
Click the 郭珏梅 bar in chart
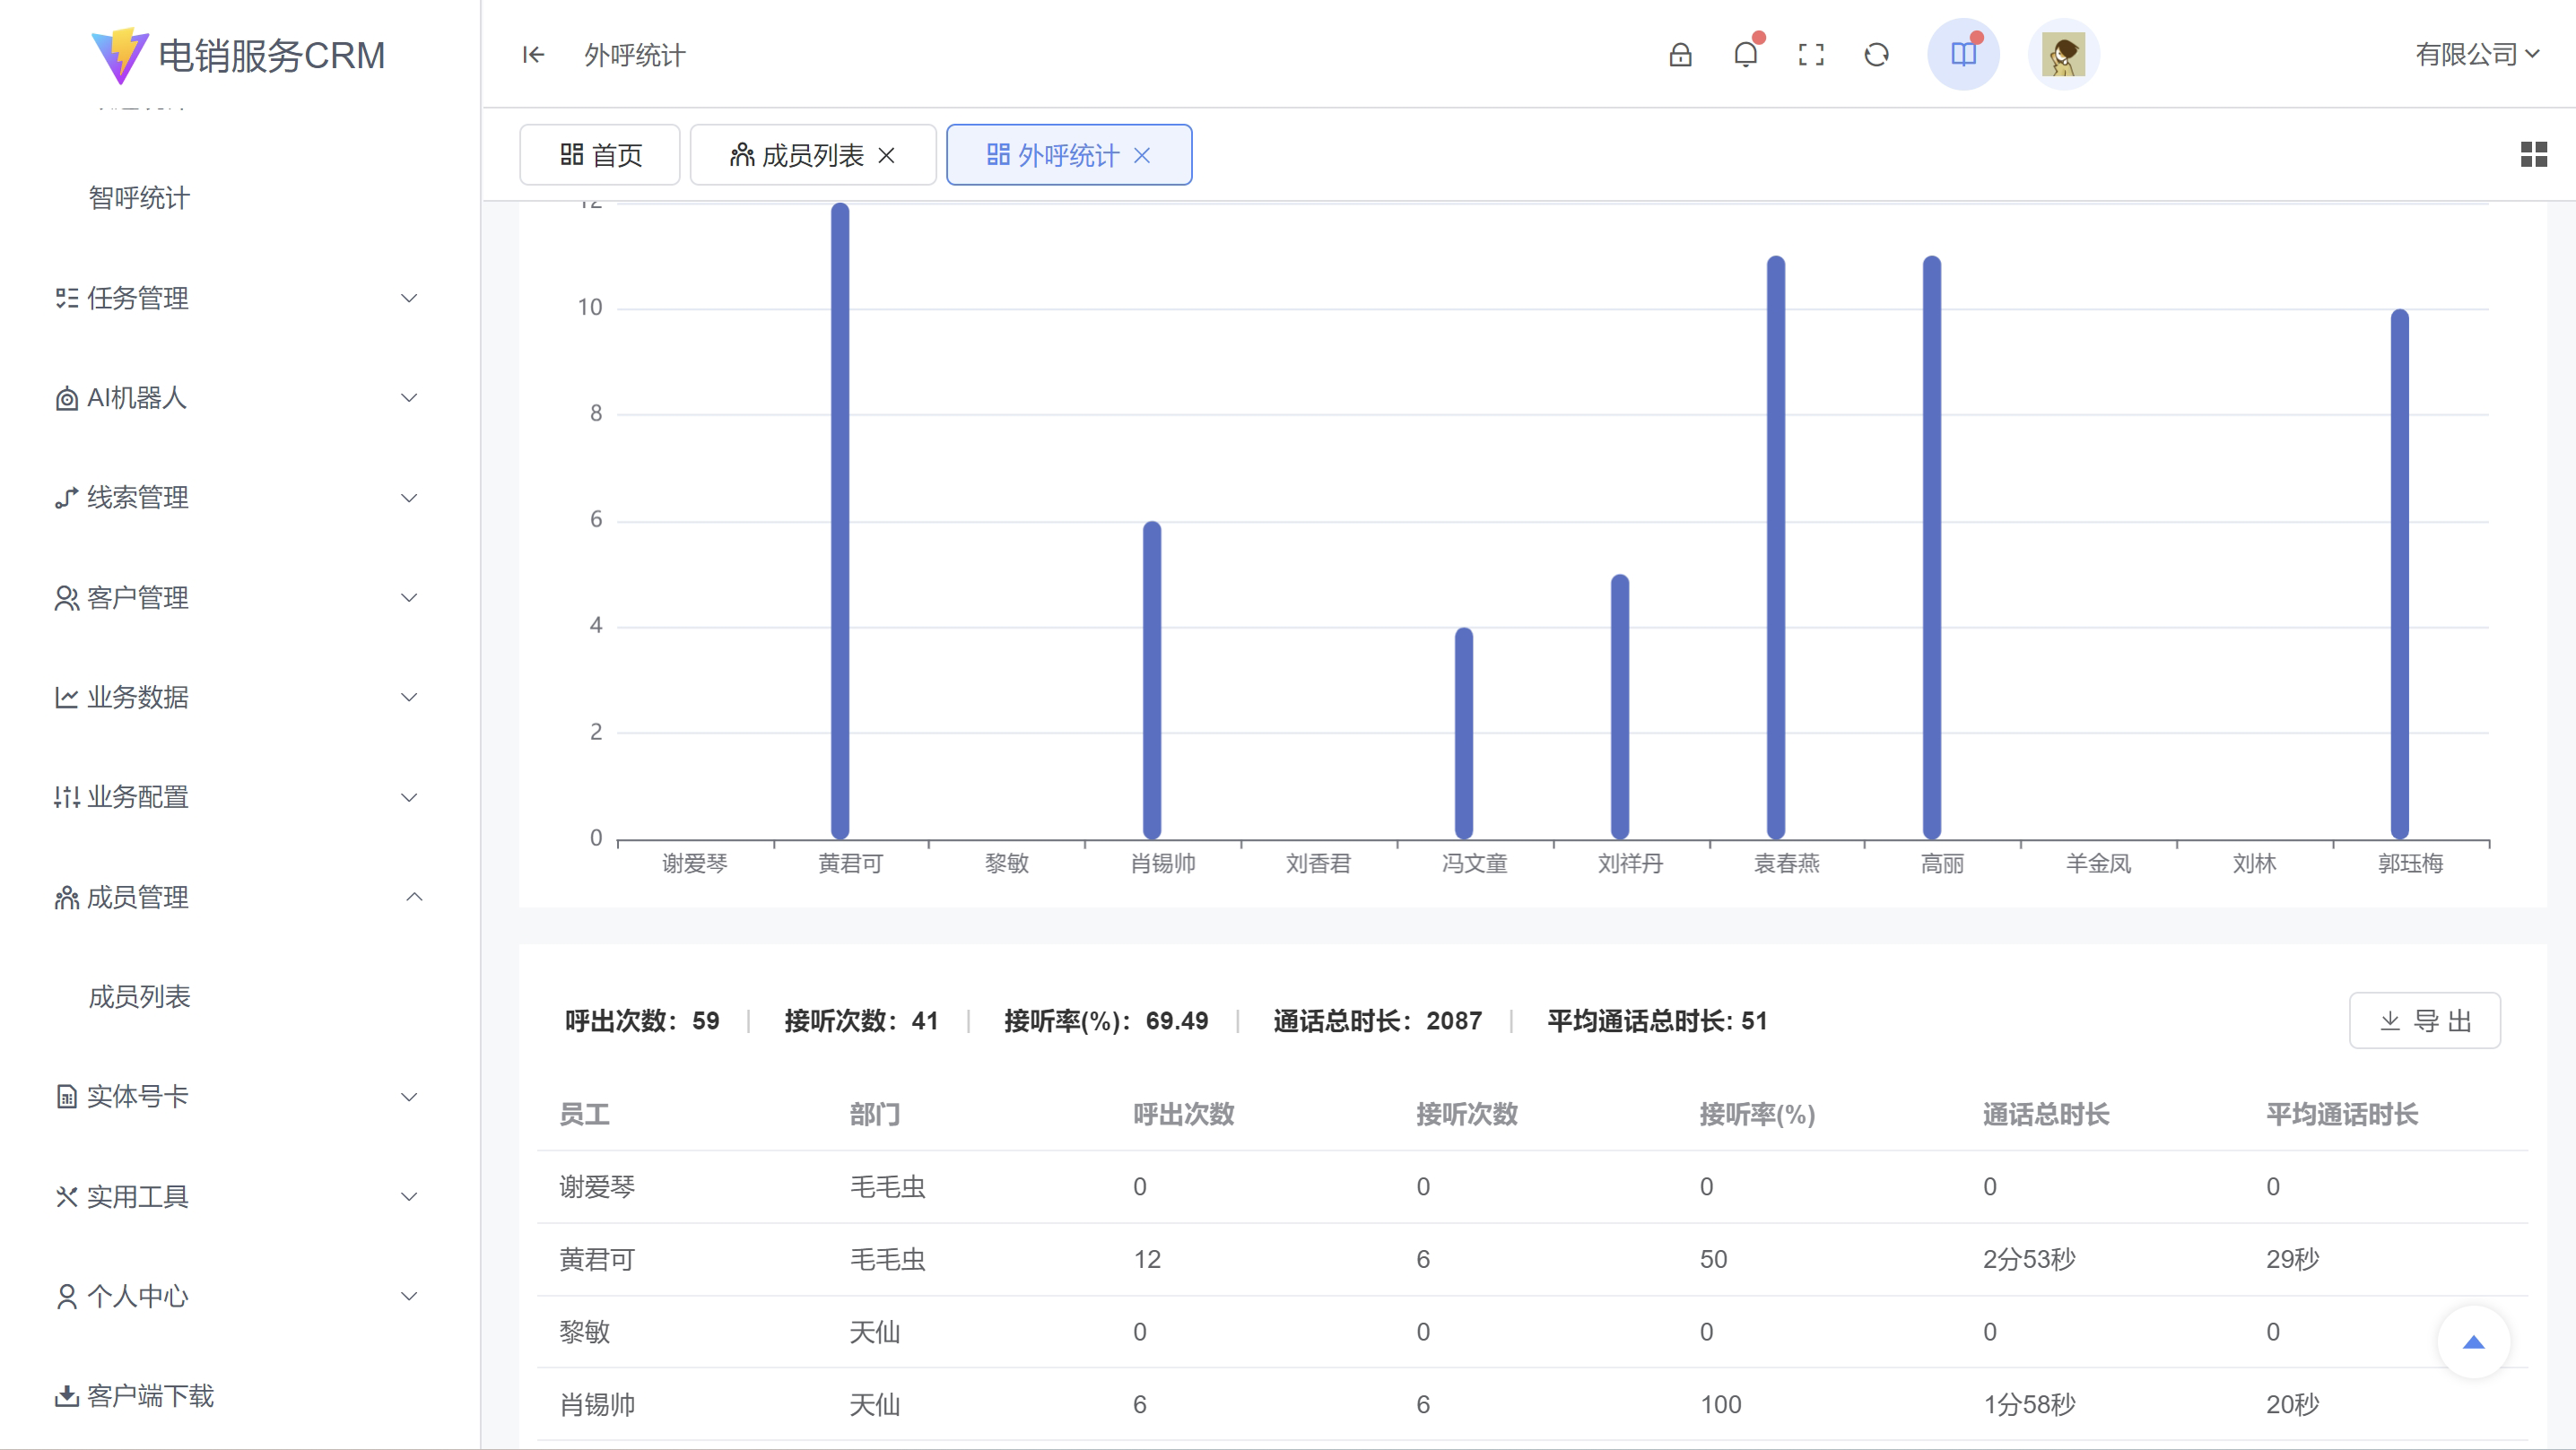click(x=2400, y=574)
